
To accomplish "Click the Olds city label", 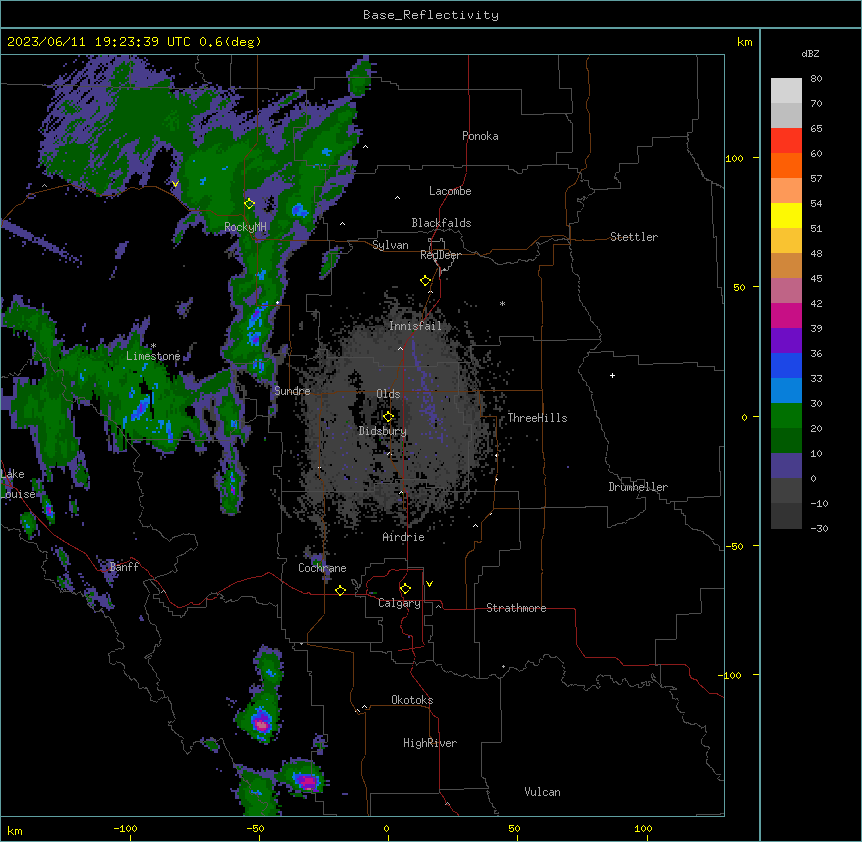I will click(x=388, y=394).
